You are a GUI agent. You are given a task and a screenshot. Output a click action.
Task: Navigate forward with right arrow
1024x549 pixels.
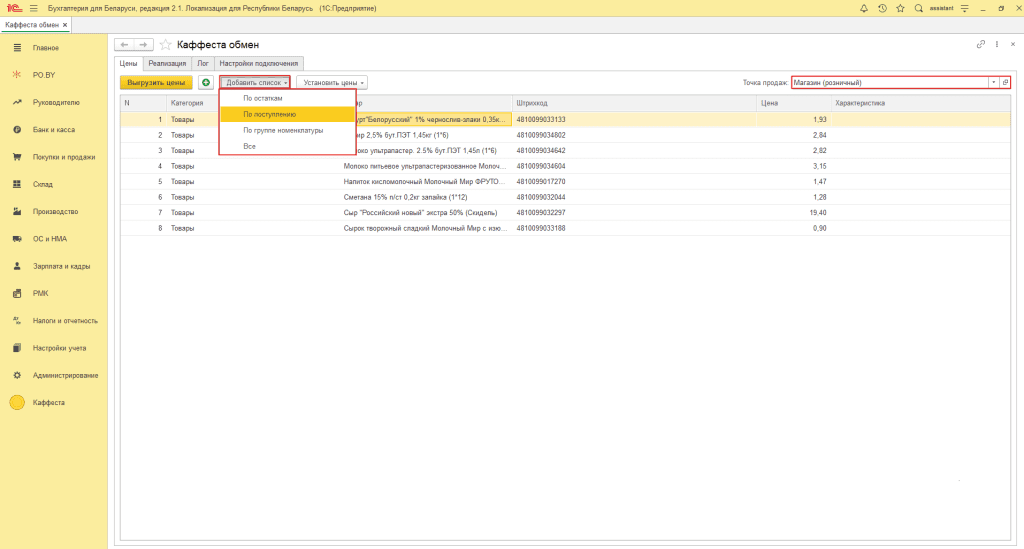click(x=144, y=44)
